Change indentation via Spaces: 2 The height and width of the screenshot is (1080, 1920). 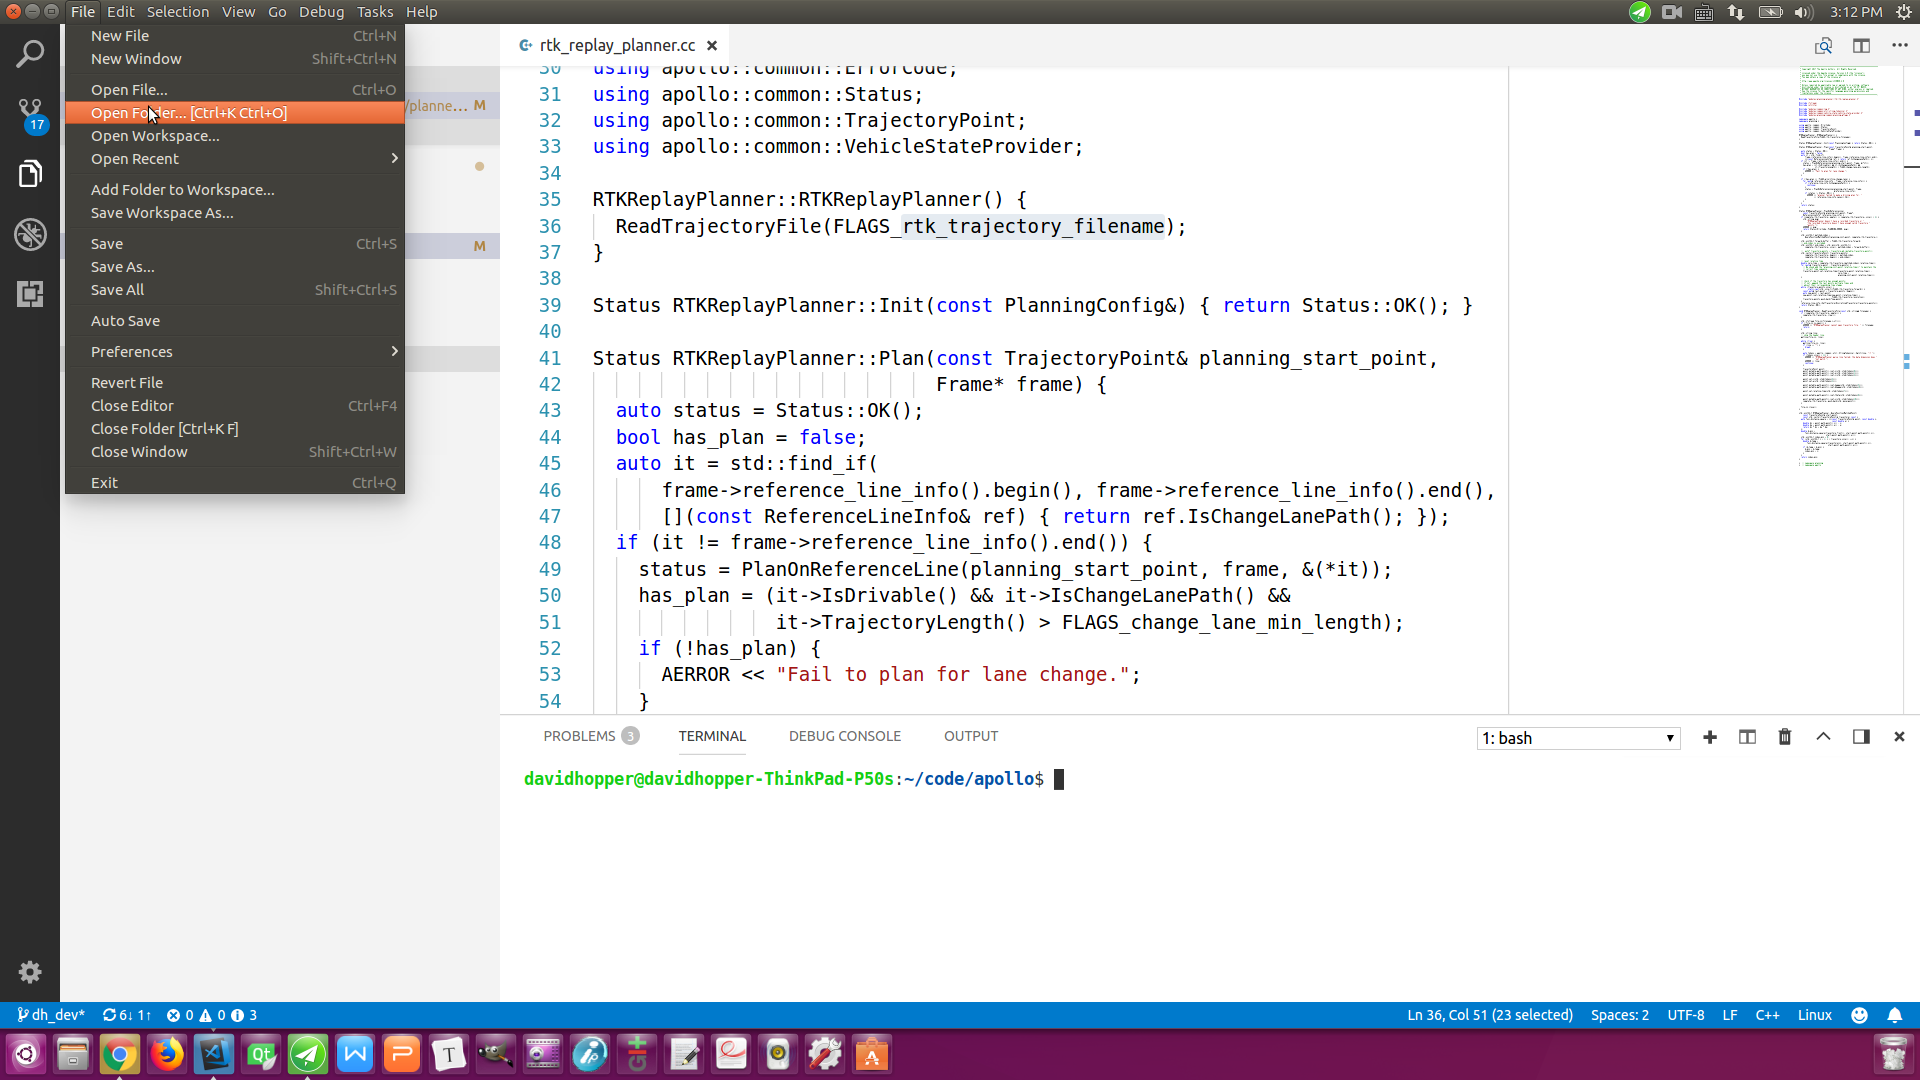(1620, 1015)
